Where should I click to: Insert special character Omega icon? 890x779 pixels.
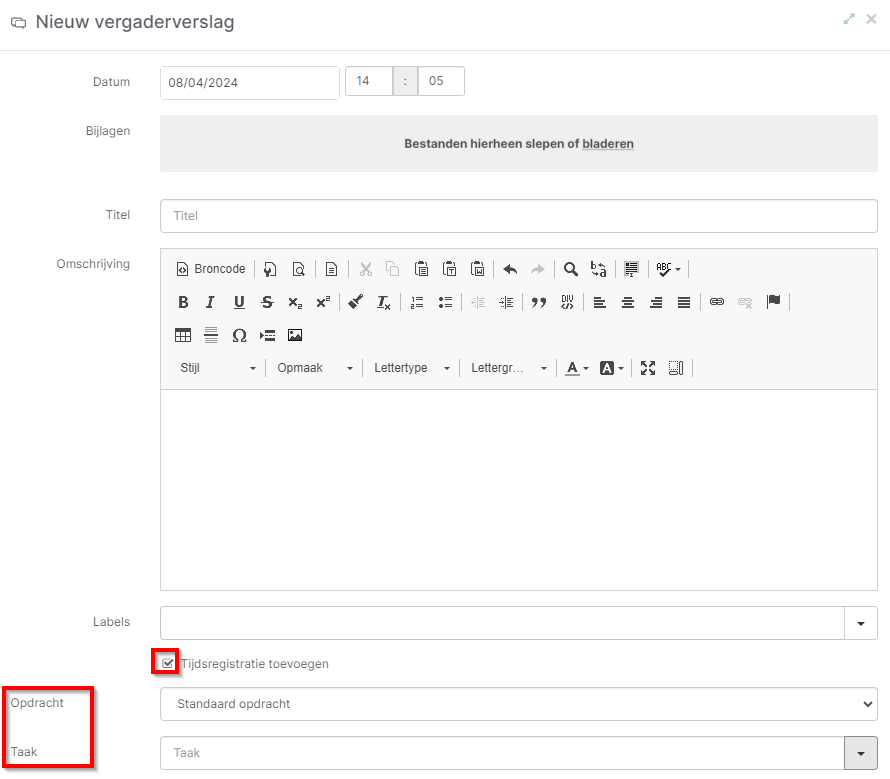coord(239,336)
